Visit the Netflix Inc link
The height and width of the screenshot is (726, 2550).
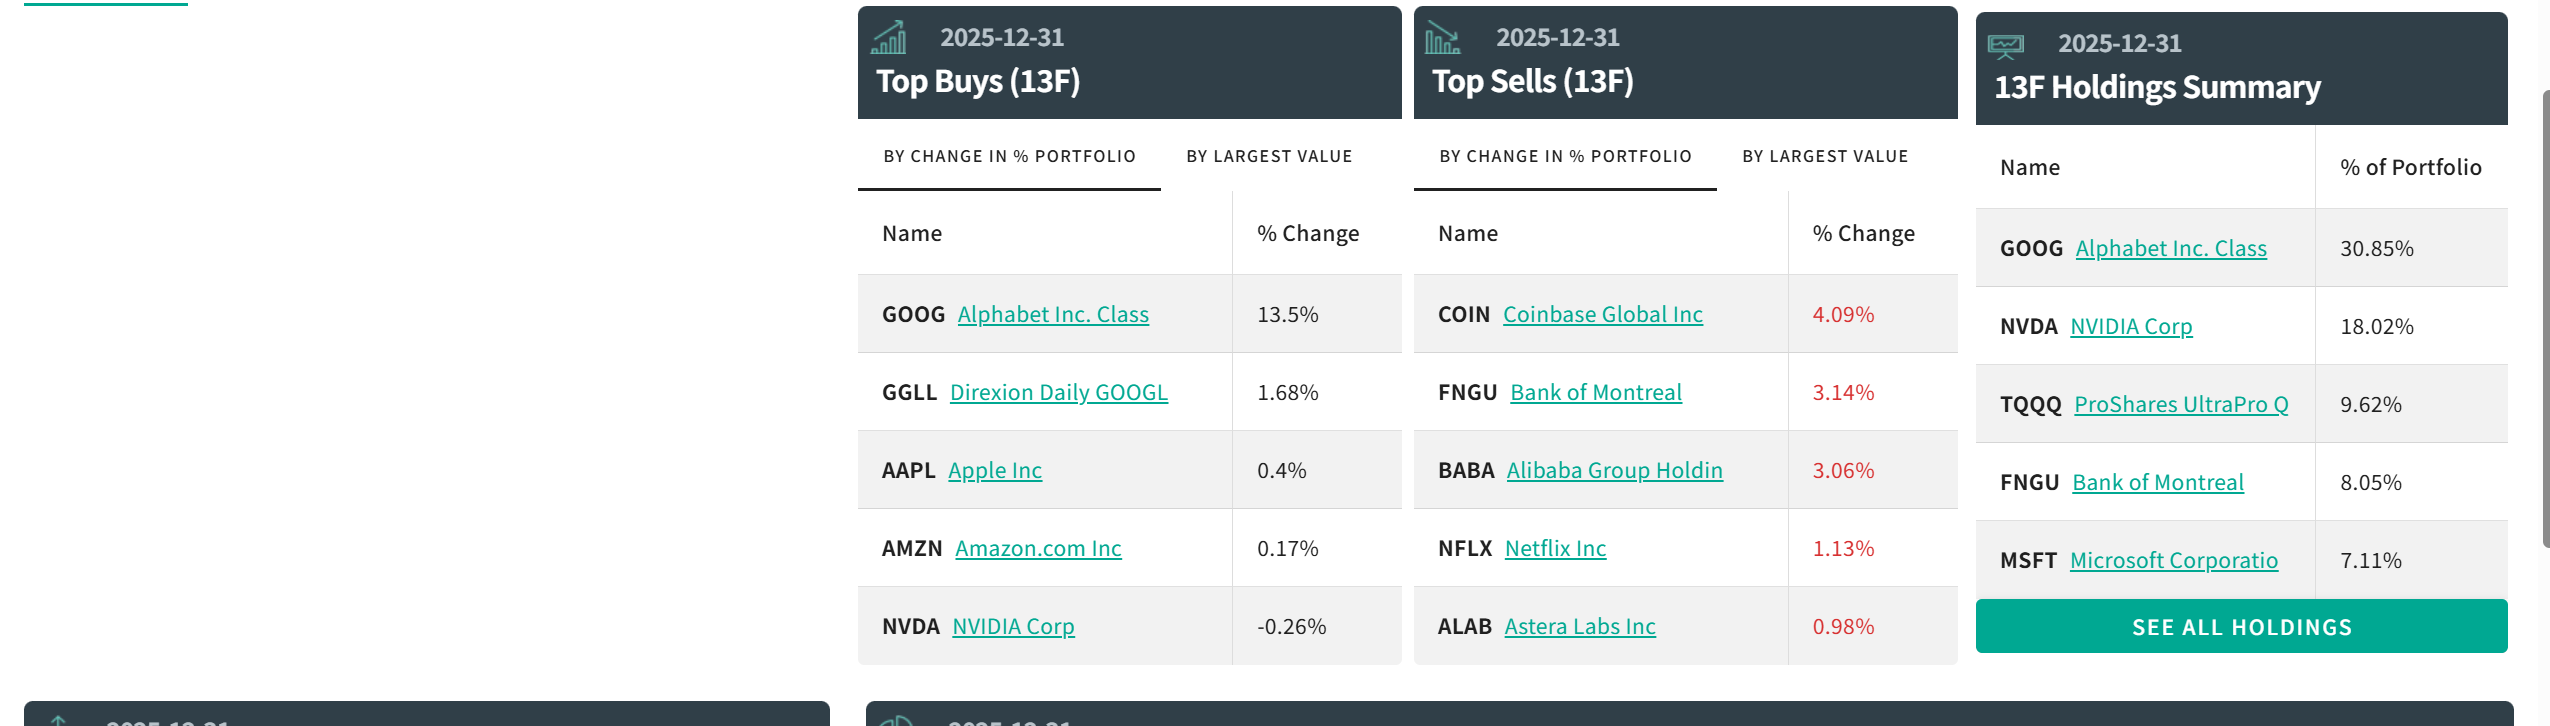[1555, 548]
